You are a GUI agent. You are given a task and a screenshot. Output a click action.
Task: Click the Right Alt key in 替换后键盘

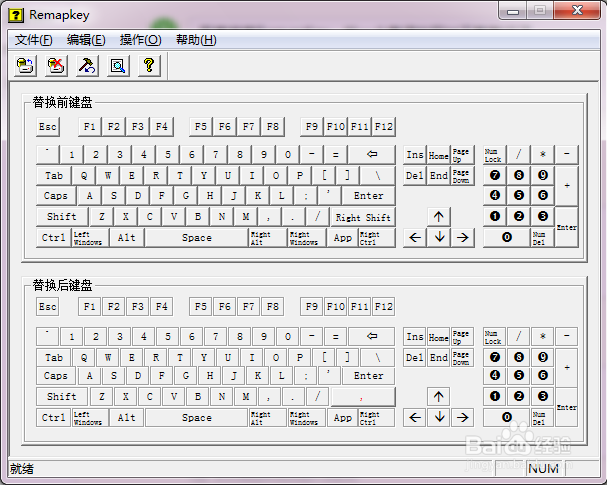(x=268, y=418)
